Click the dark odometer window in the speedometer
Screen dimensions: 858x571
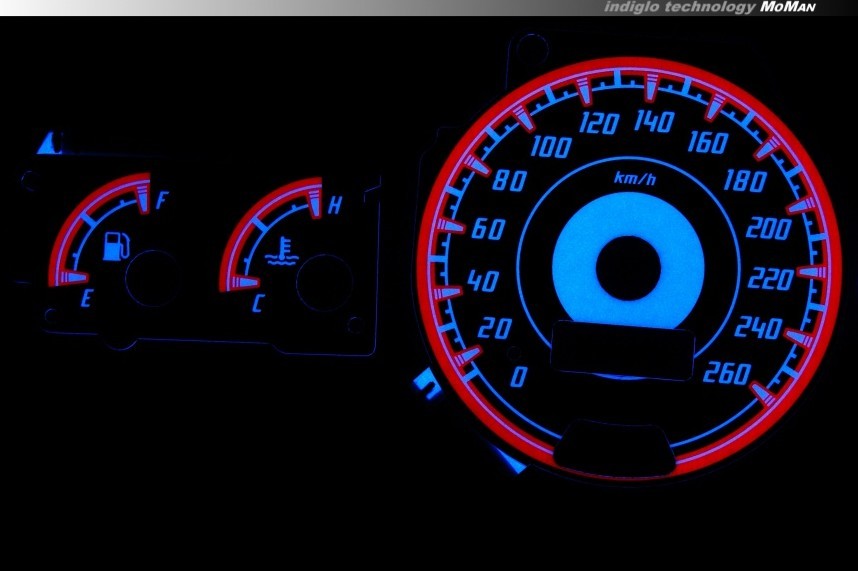coord(623,350)
